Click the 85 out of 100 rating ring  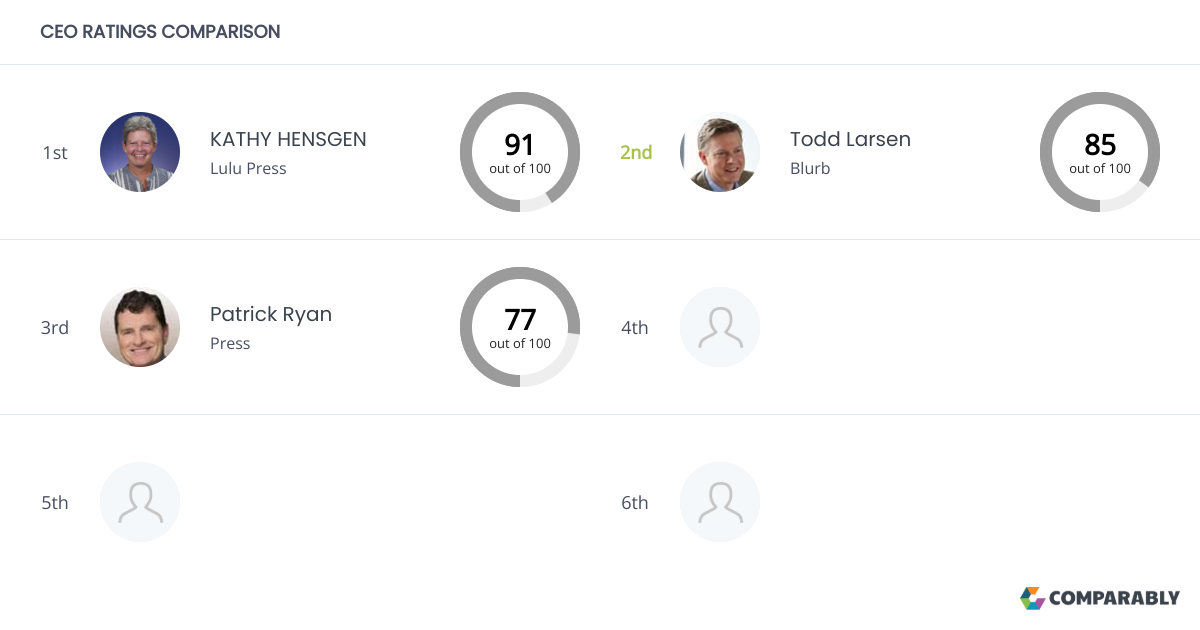tap(1100, 152)
